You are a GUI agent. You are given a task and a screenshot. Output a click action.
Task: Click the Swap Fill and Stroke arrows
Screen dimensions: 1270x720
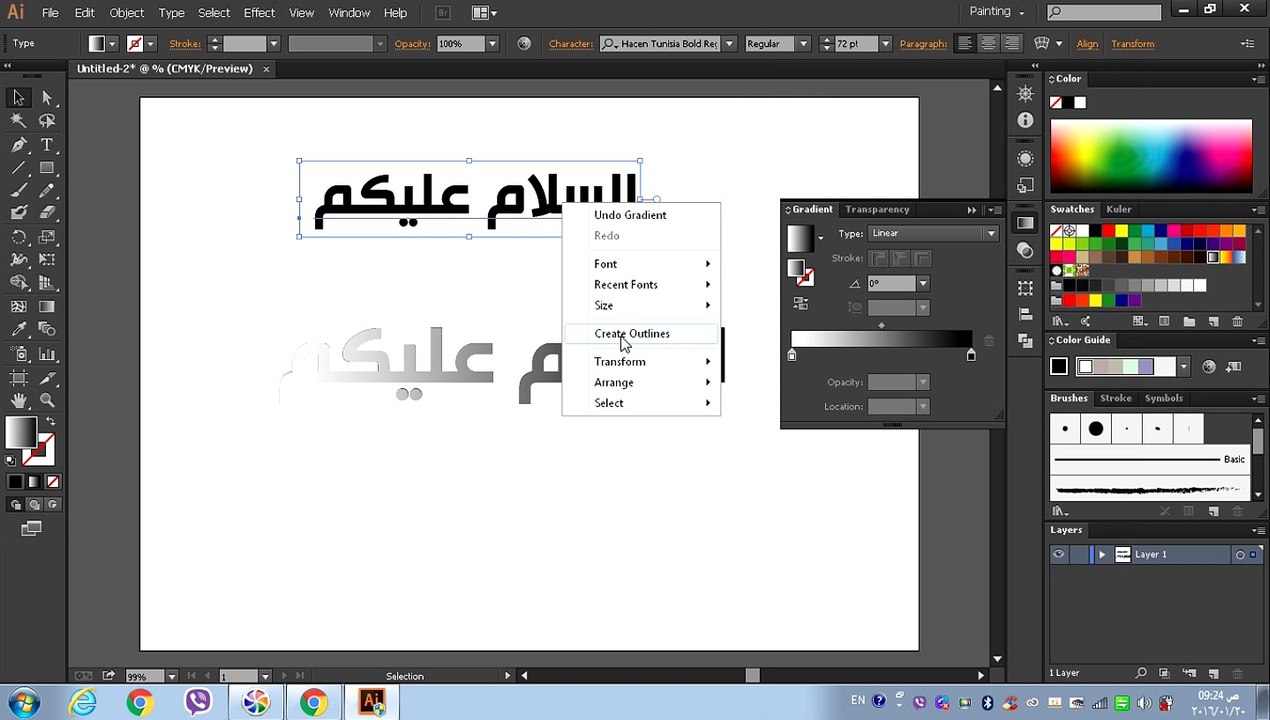[x=51, y=423]
